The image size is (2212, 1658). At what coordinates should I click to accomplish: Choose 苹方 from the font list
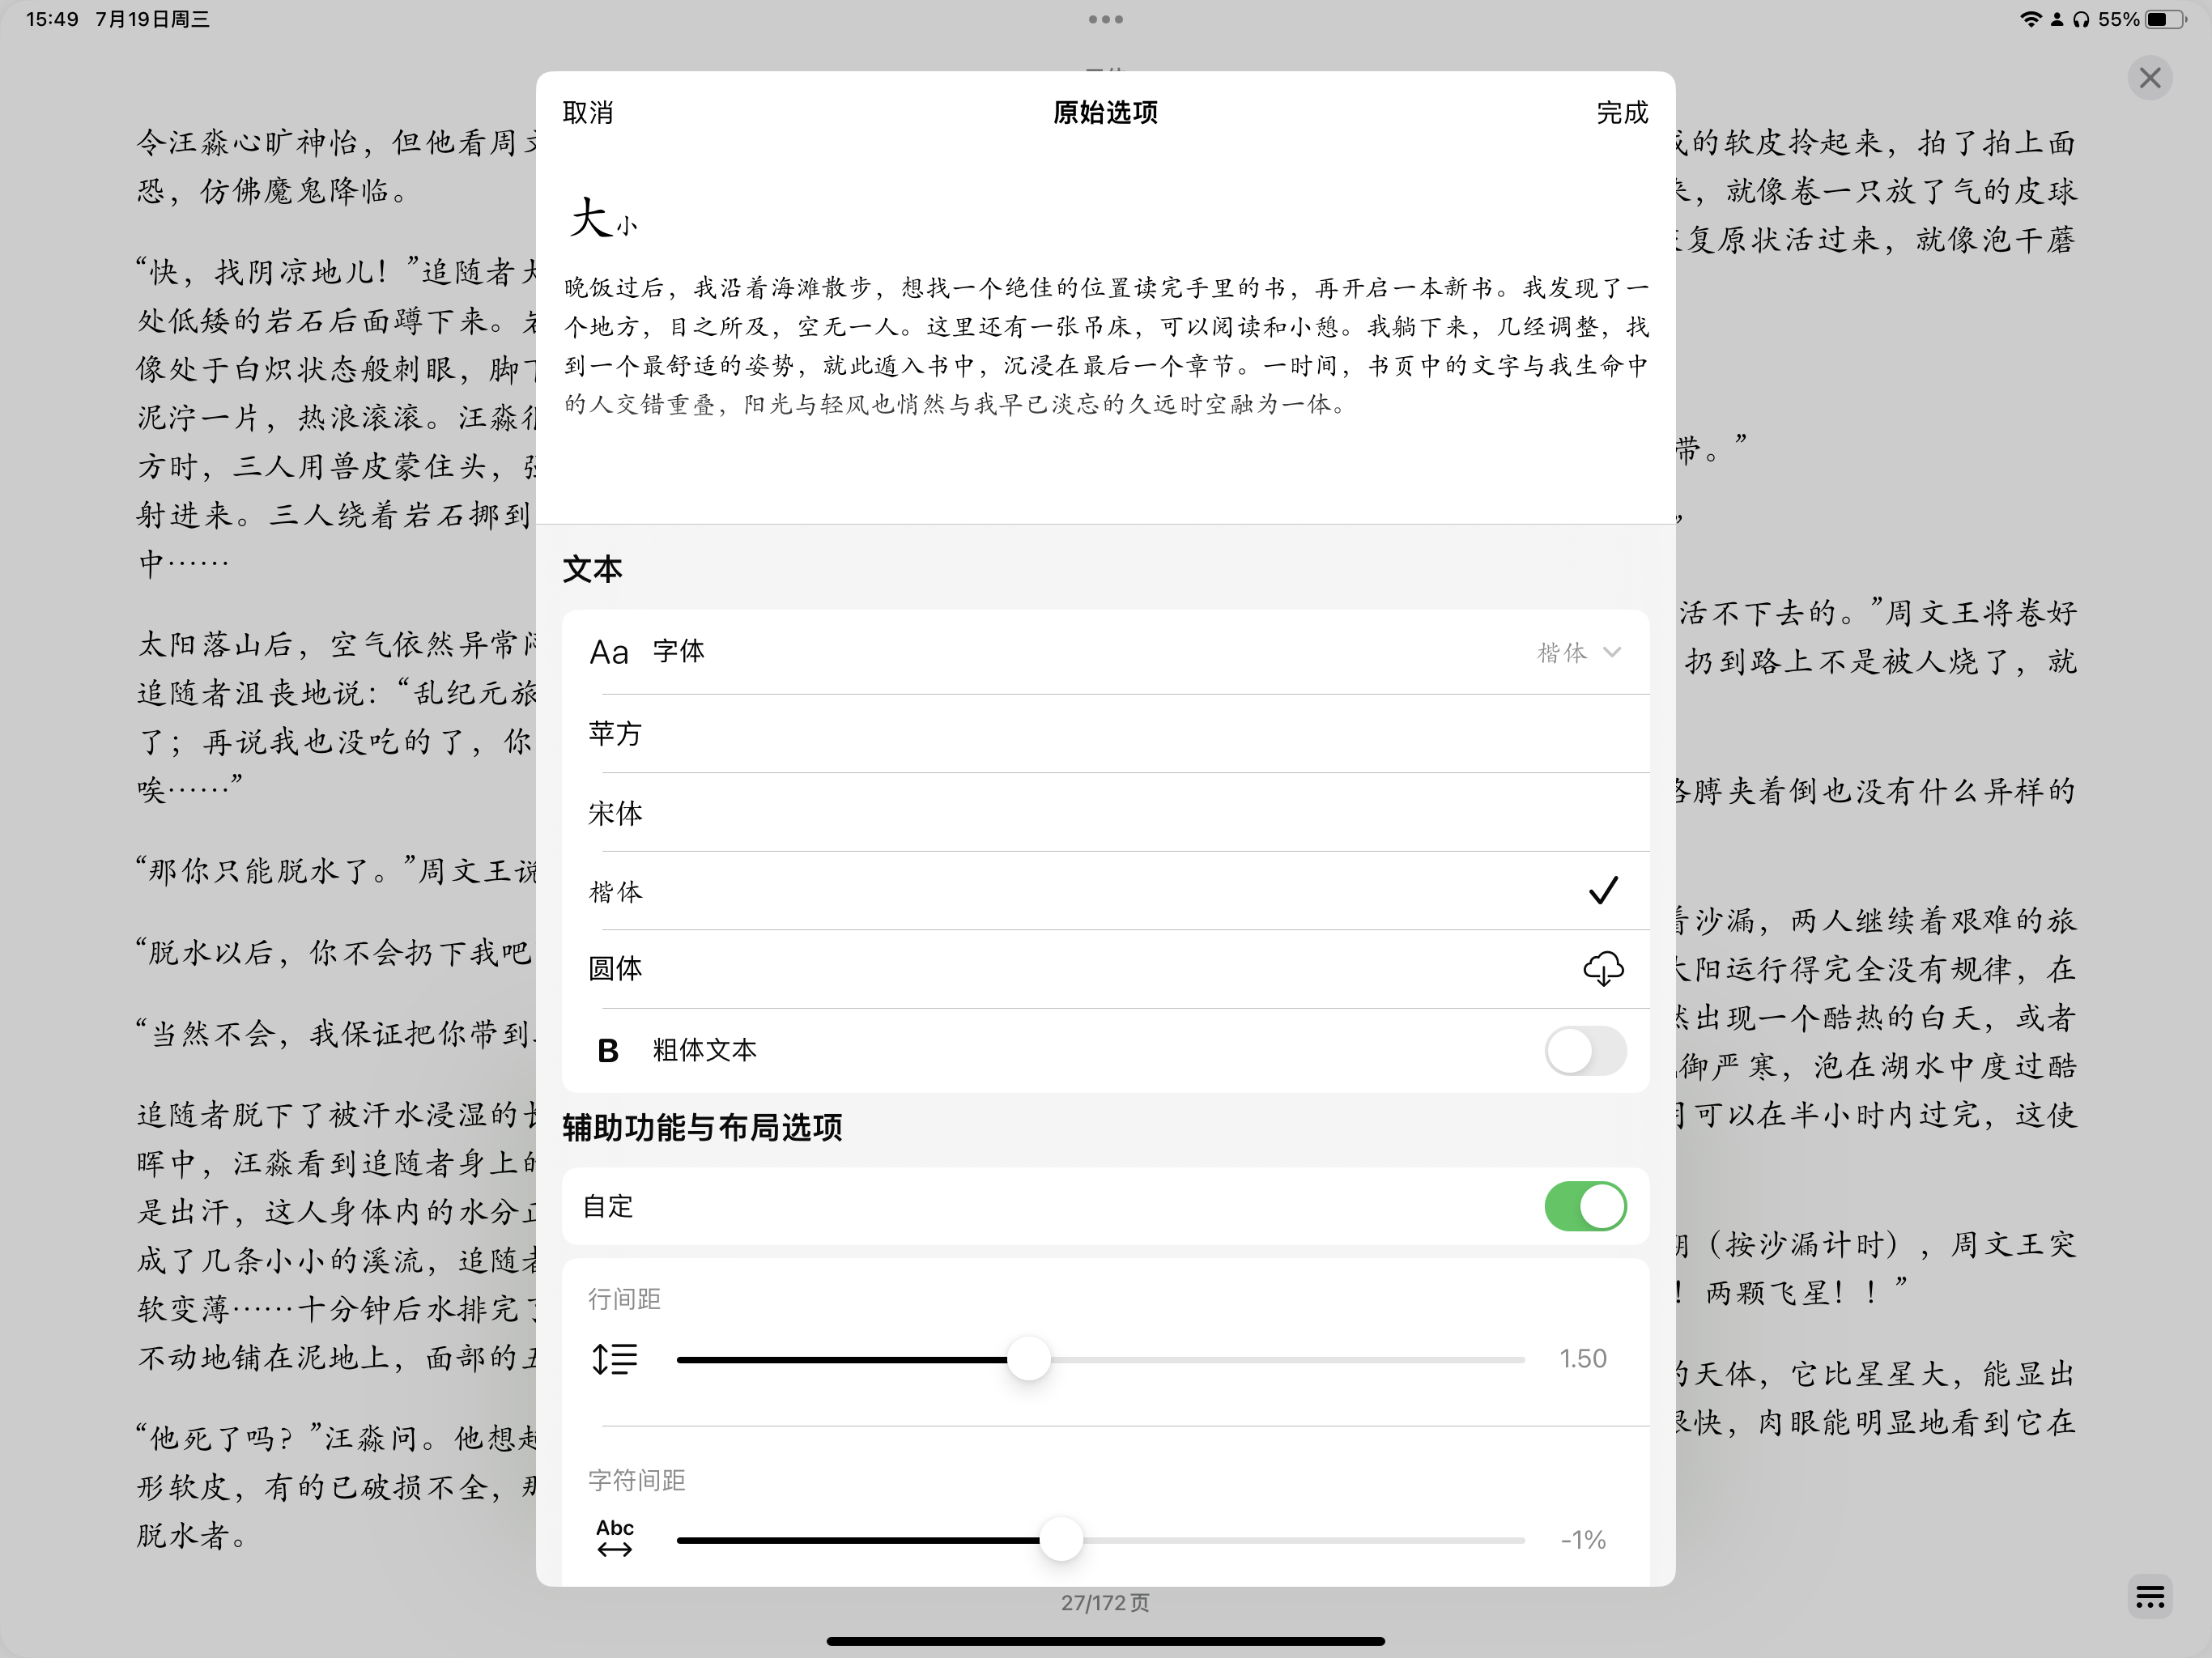pos(615,733)
